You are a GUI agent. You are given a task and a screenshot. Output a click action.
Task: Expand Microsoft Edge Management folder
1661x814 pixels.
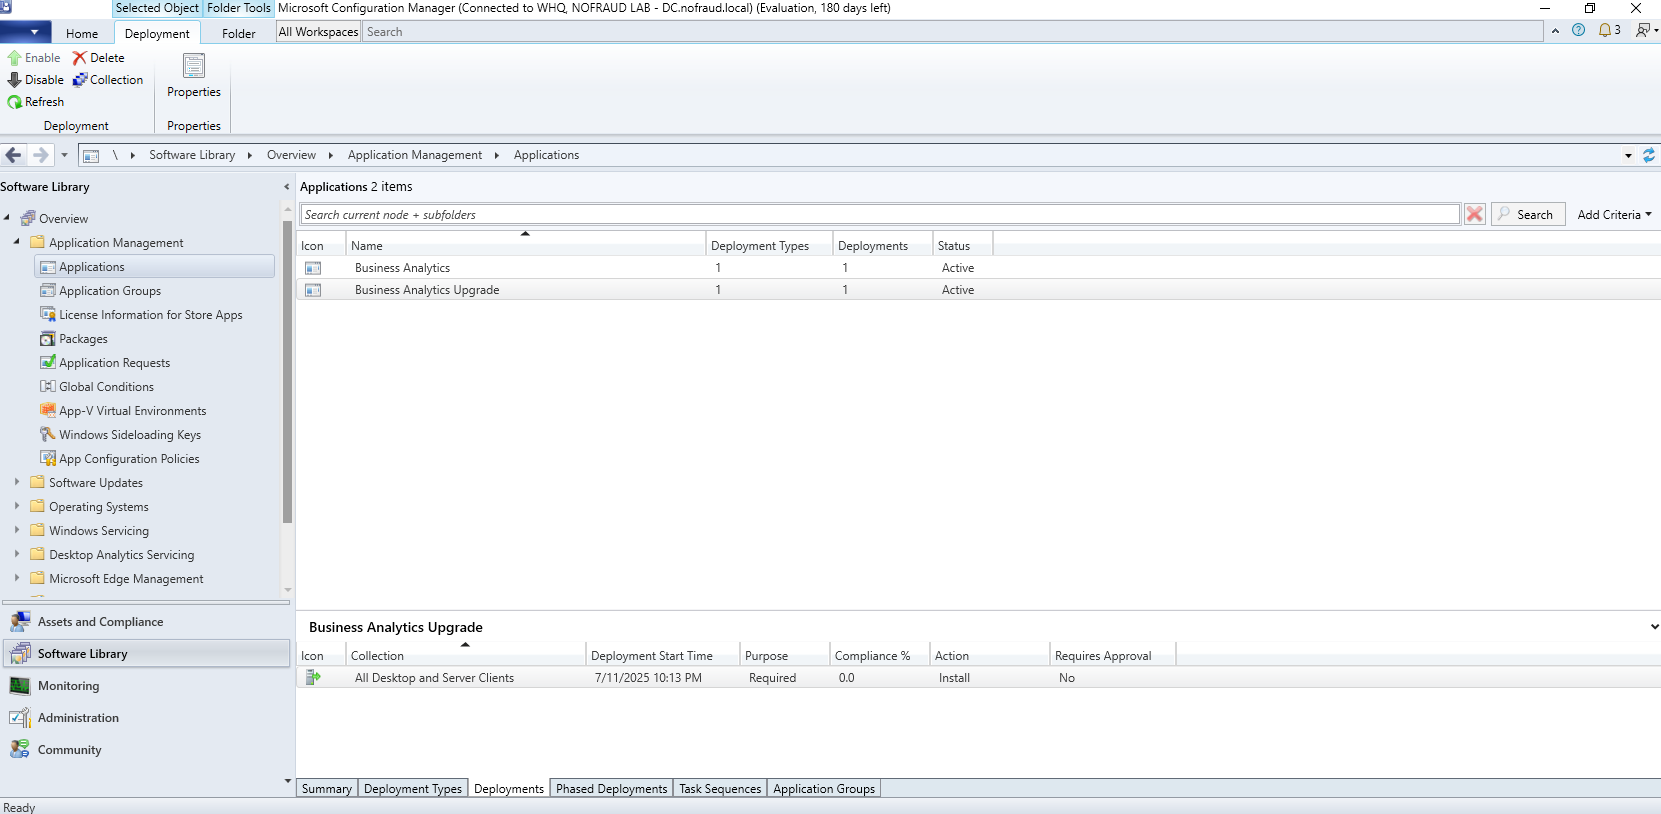click(17, 578)
